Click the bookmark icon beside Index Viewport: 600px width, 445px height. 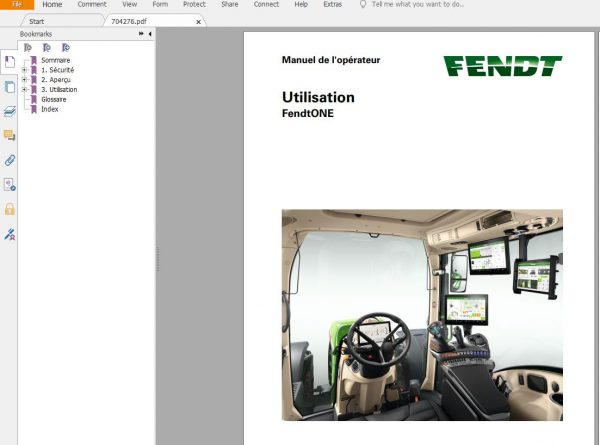click(x=34, y=109)
